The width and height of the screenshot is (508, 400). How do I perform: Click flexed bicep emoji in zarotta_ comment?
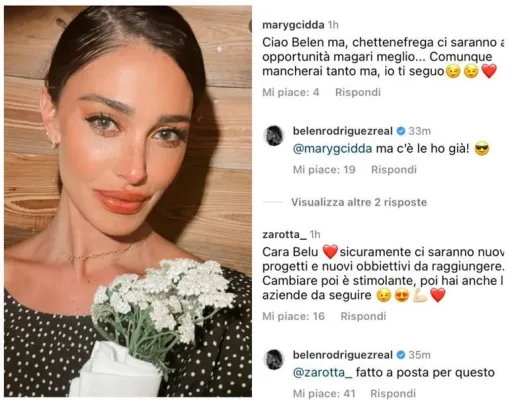click(420, 295)
